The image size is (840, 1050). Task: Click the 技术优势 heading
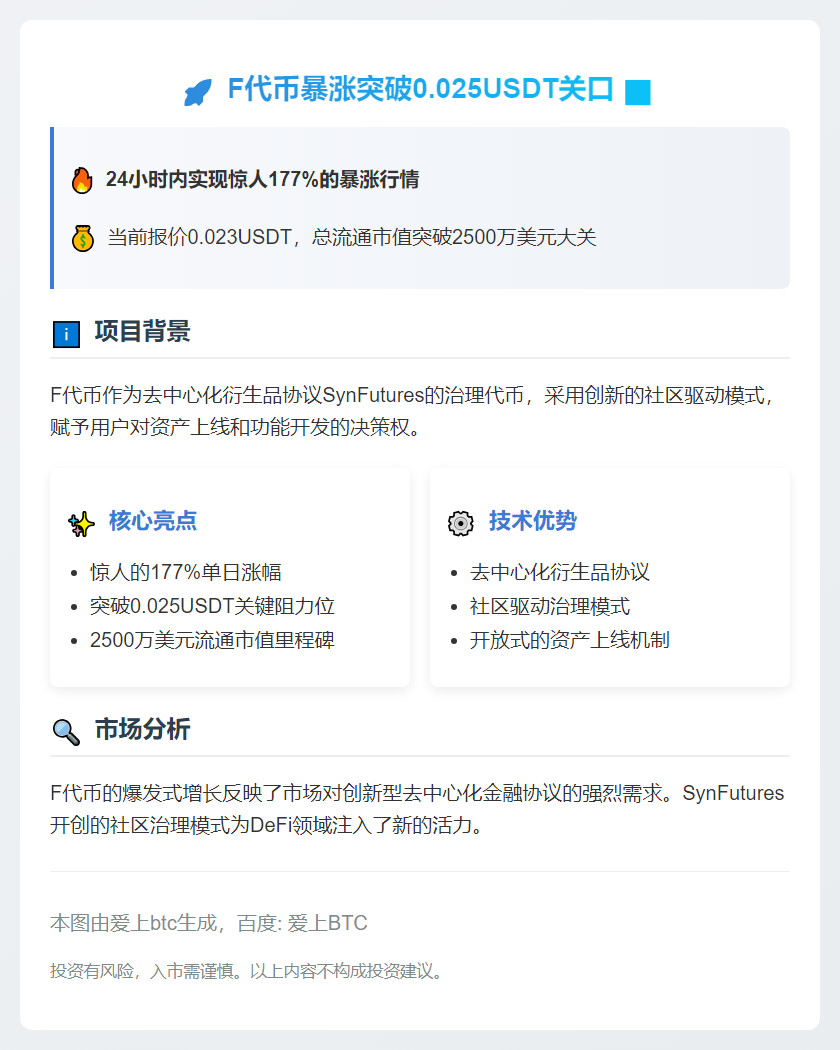tap(533, 521)
